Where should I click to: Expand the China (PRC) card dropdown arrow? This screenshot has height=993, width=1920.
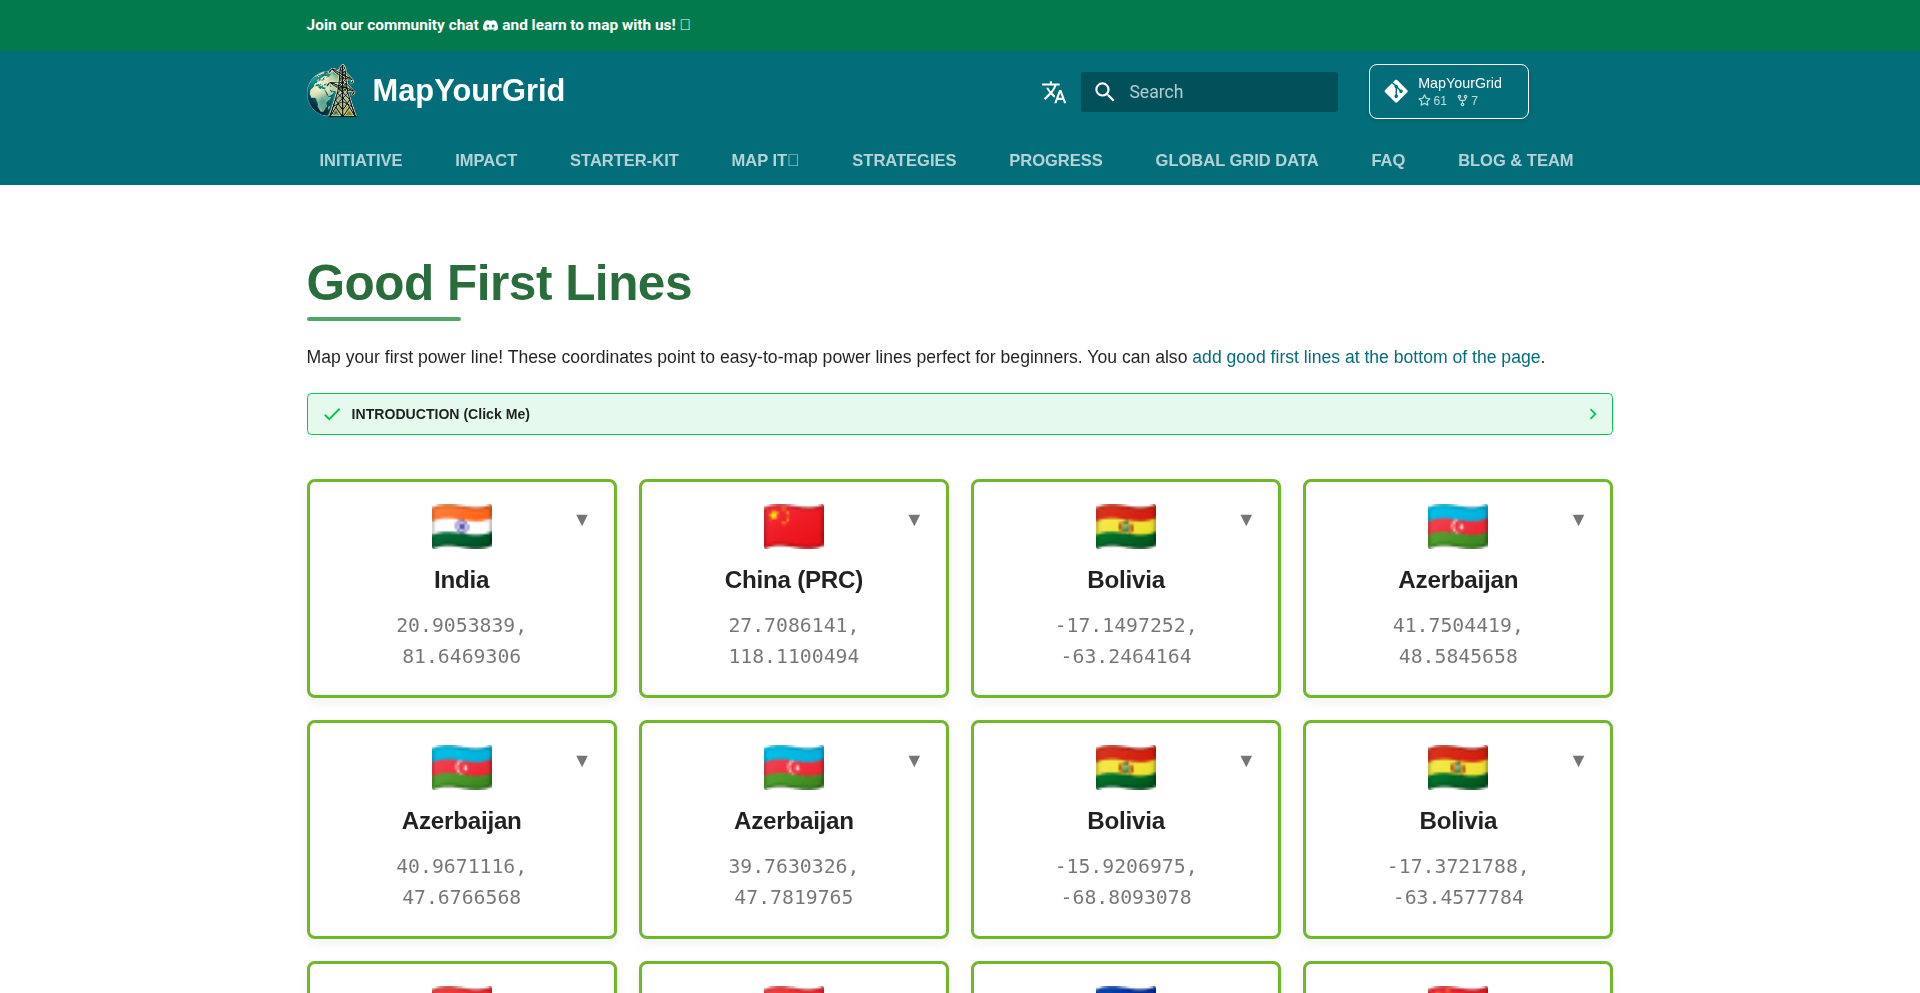click(914, 520)
